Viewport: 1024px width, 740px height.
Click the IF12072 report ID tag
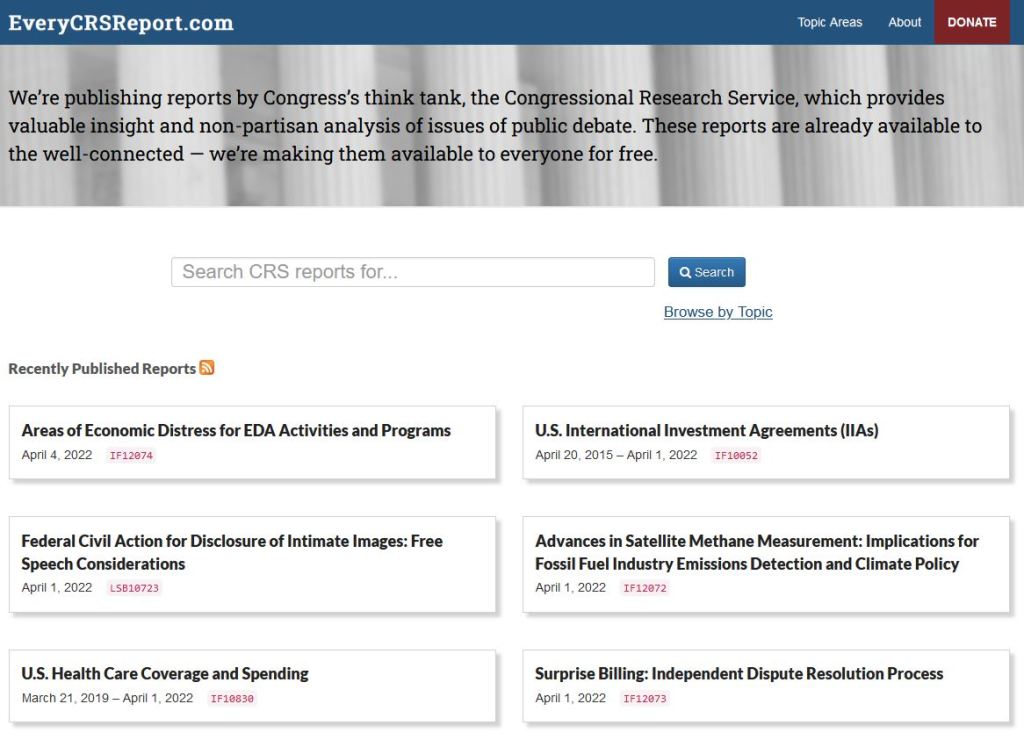click(645, 588)
